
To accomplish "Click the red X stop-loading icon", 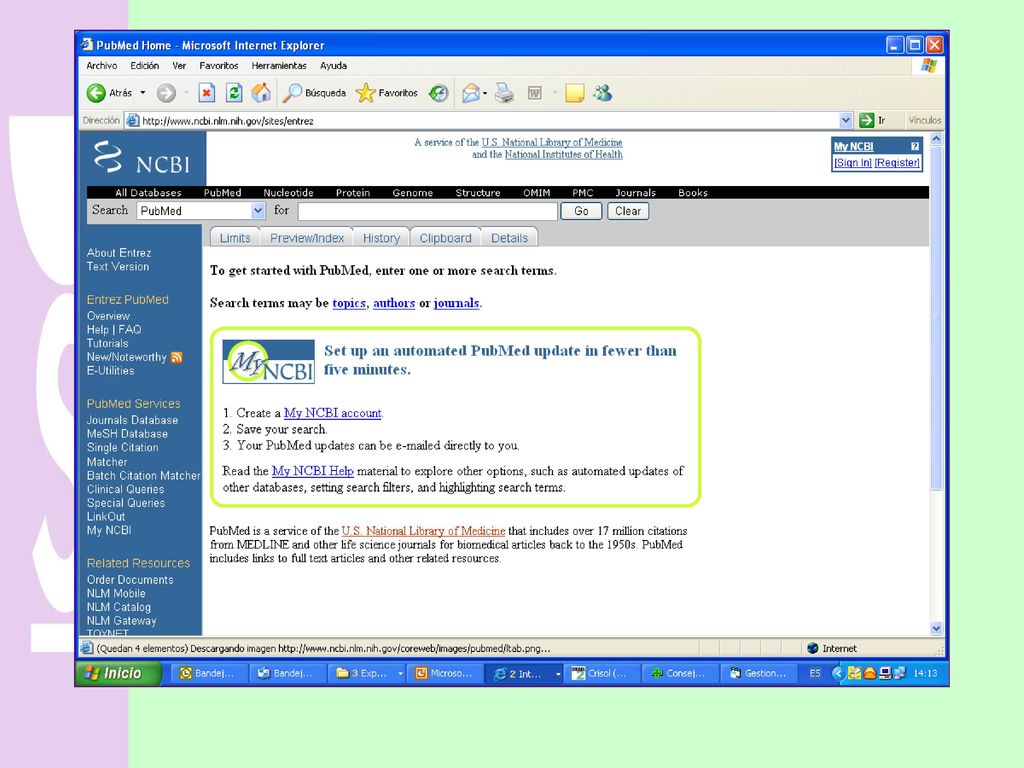I will pos(206,93).
